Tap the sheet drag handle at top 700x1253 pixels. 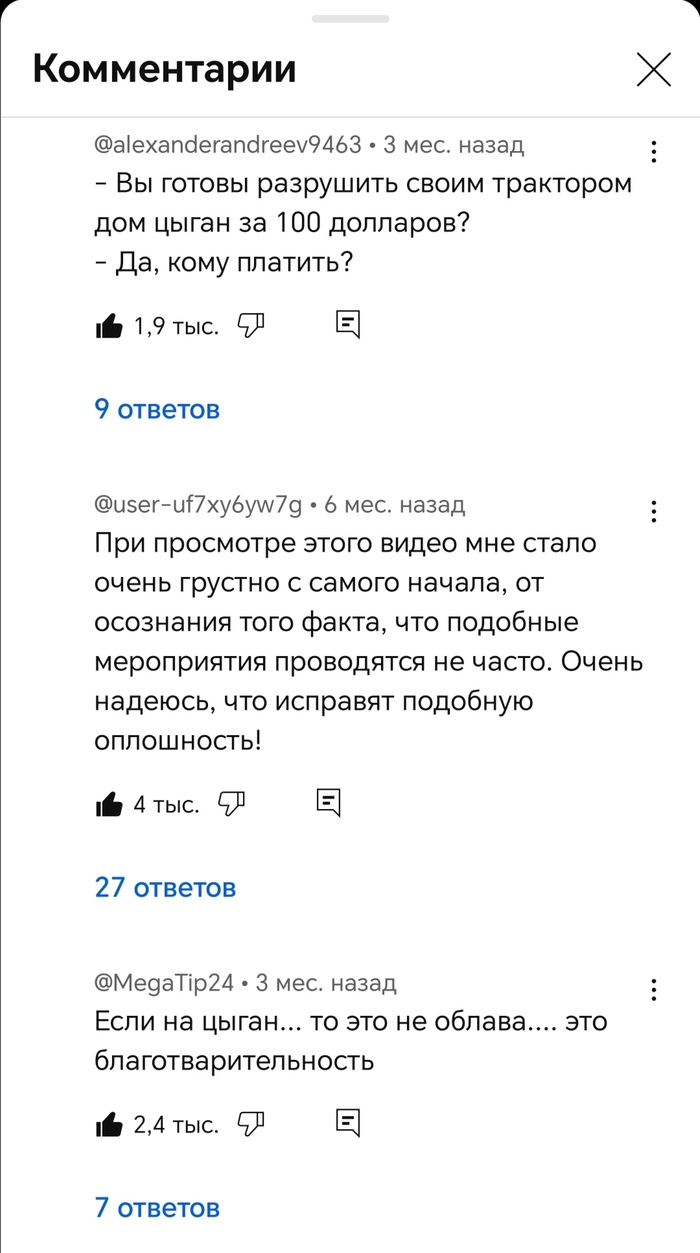350,18
